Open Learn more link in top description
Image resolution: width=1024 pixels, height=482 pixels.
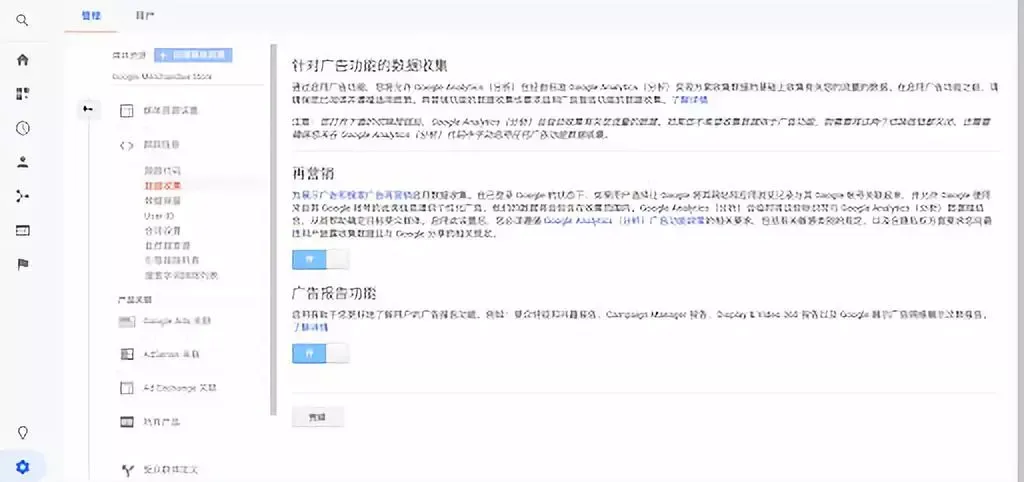(690, 100)
